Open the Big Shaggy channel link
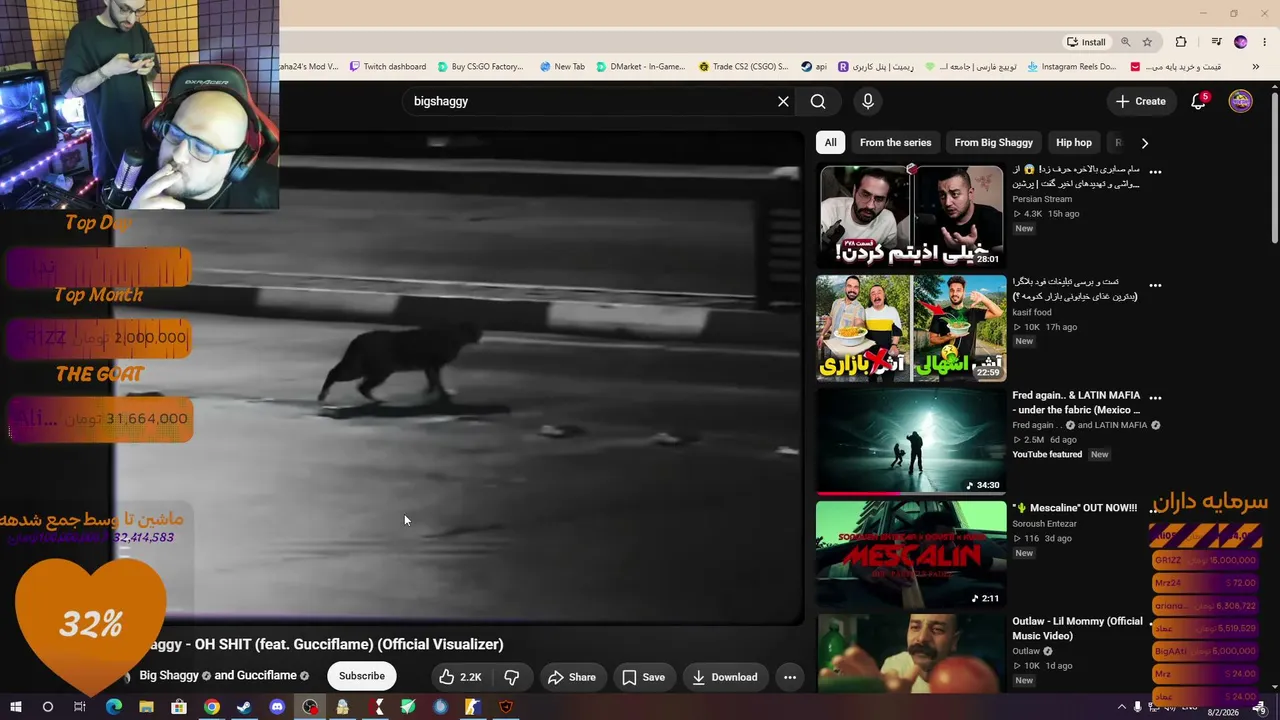 pos(169,676)
